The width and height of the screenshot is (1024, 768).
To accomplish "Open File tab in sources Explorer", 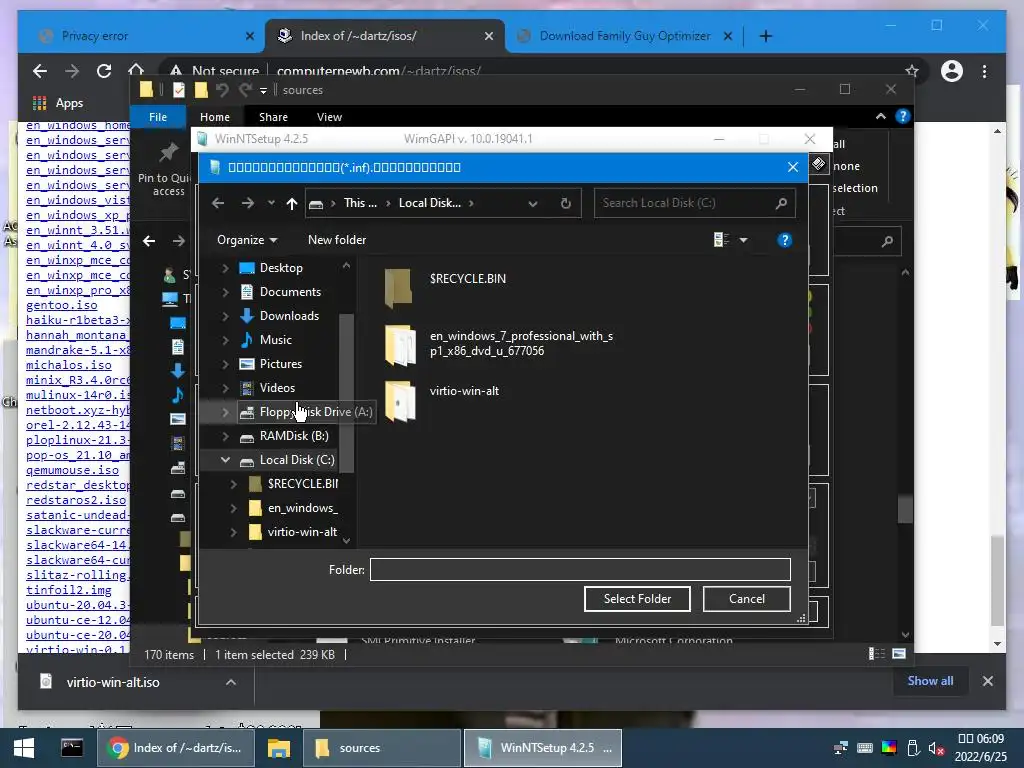I will 158,117.
